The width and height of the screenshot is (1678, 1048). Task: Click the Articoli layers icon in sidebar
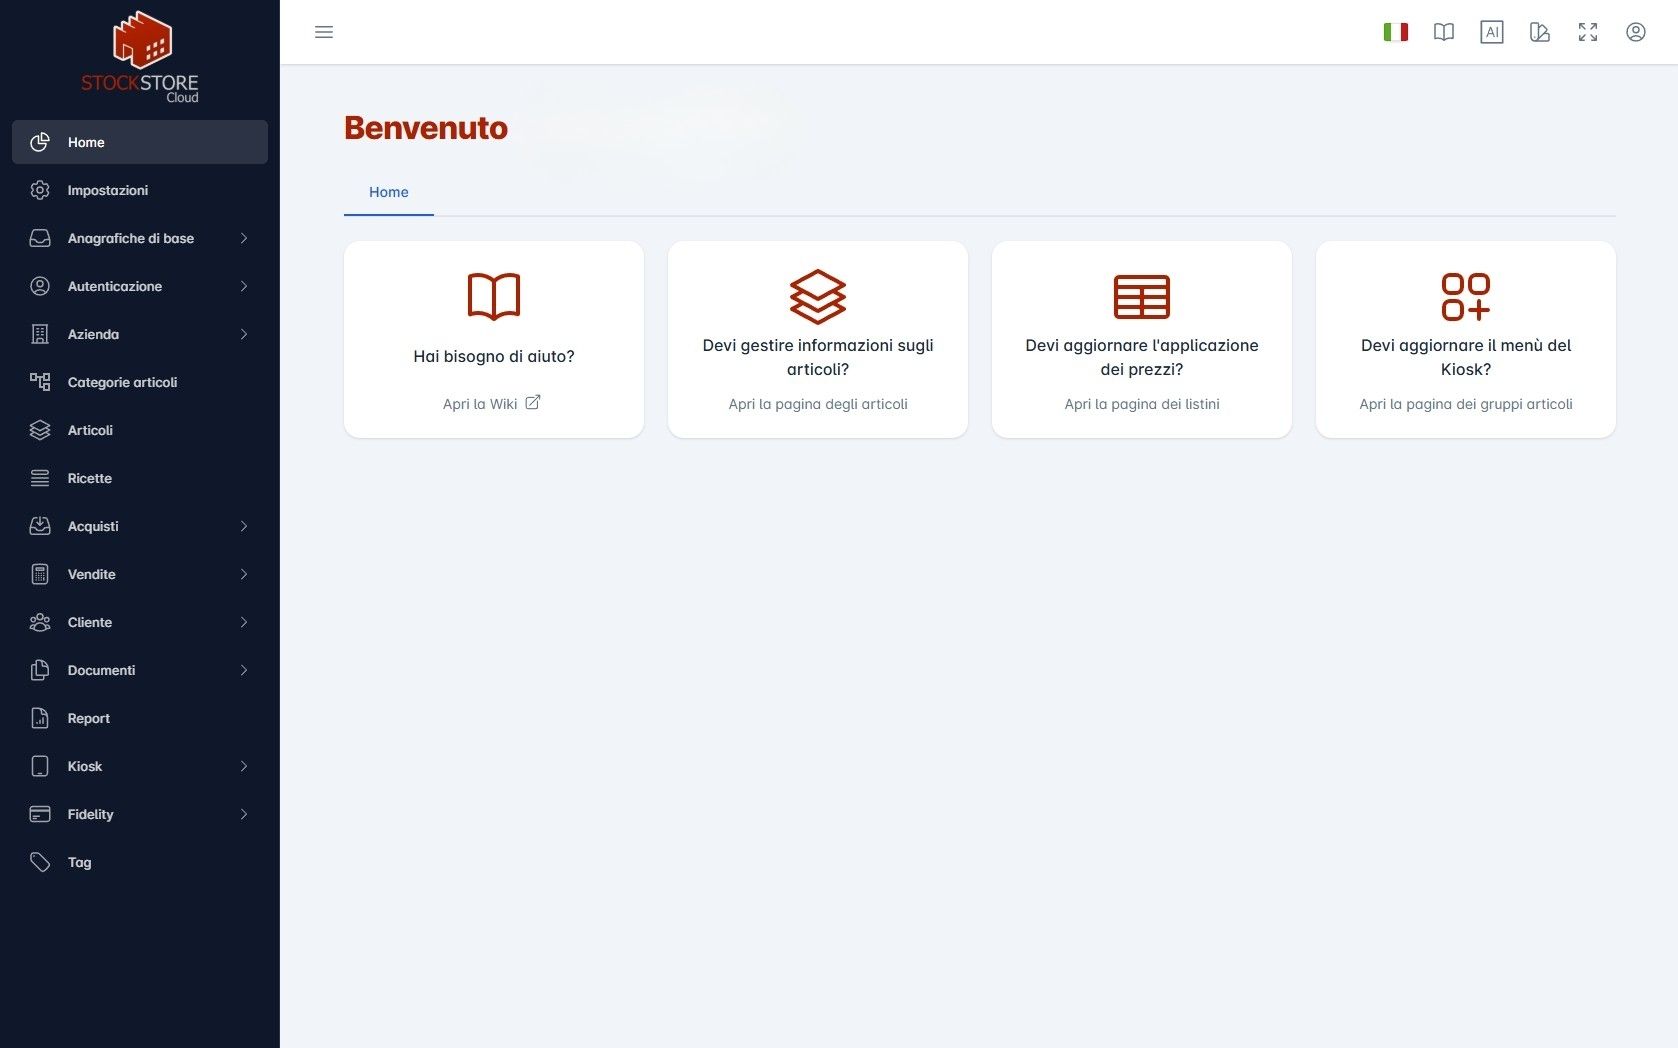click(40, 430)
